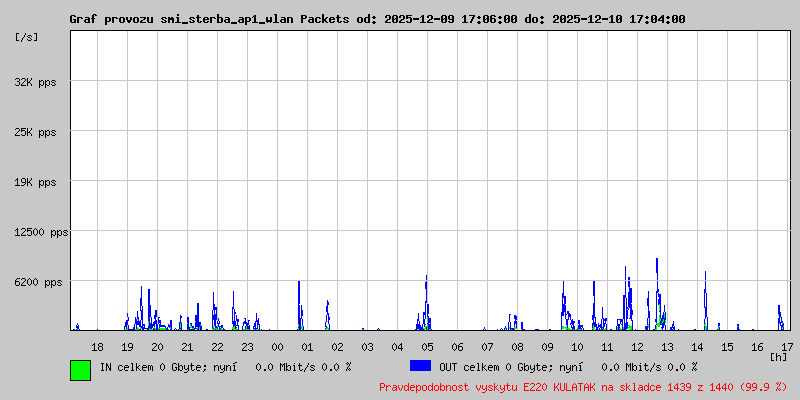The image size is (800, 400).
Task: Click hour label '16' on the time axis
Action: [x=757, y=347]
